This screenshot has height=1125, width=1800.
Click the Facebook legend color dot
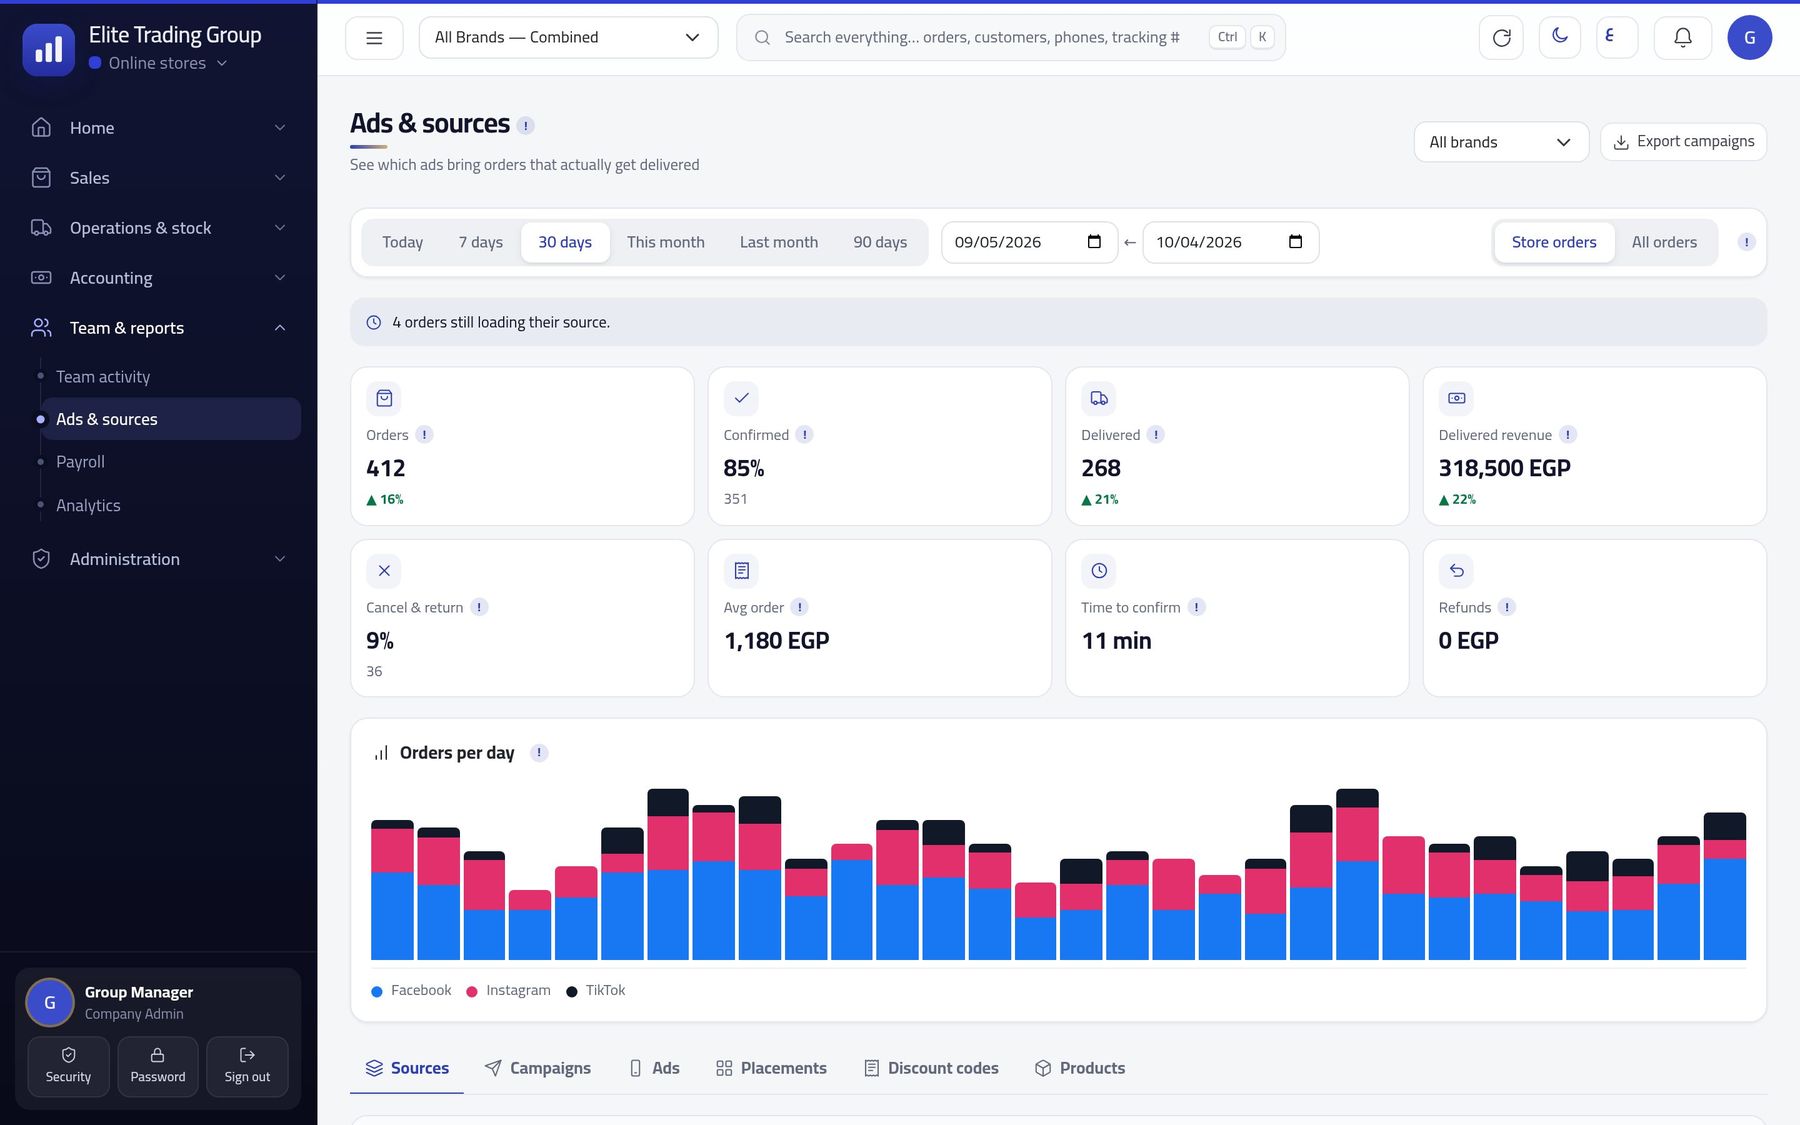[377, 991]
